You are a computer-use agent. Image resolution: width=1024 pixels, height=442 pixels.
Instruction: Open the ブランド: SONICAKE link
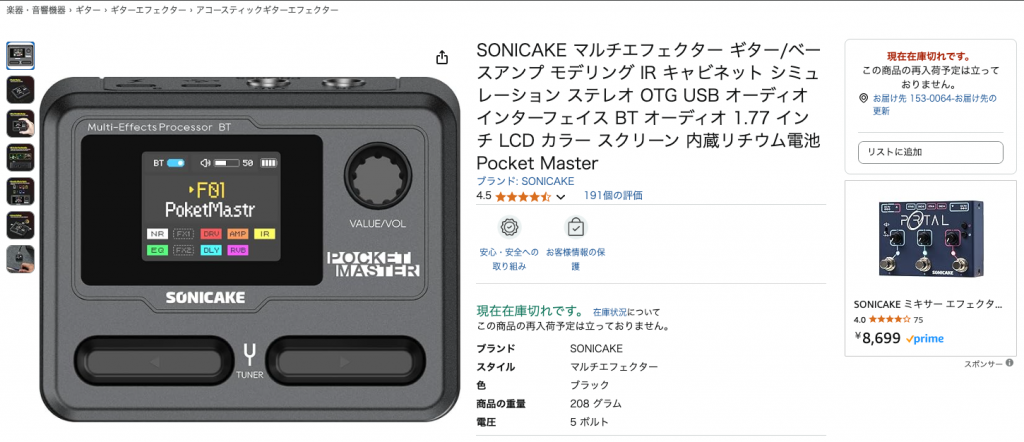(x=525, y=181)
